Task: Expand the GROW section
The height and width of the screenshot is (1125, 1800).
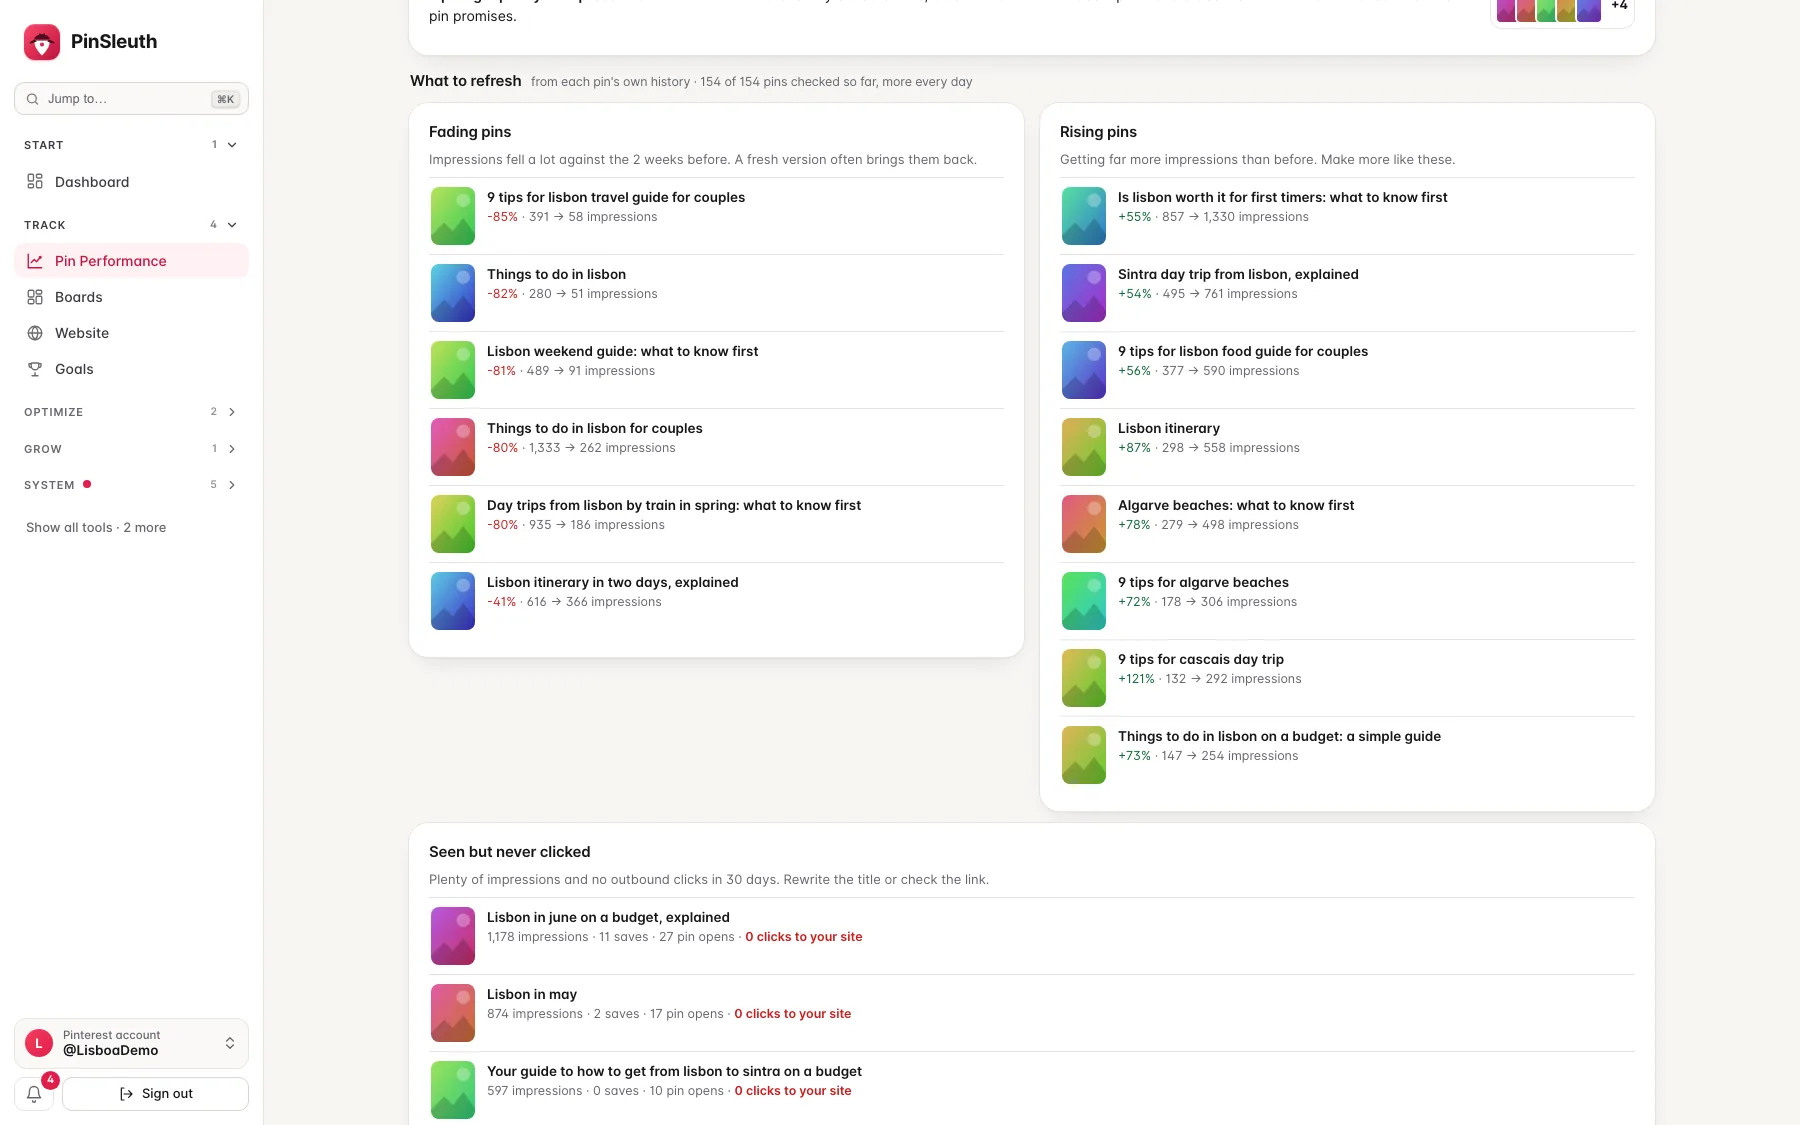Action: point(131,449)
